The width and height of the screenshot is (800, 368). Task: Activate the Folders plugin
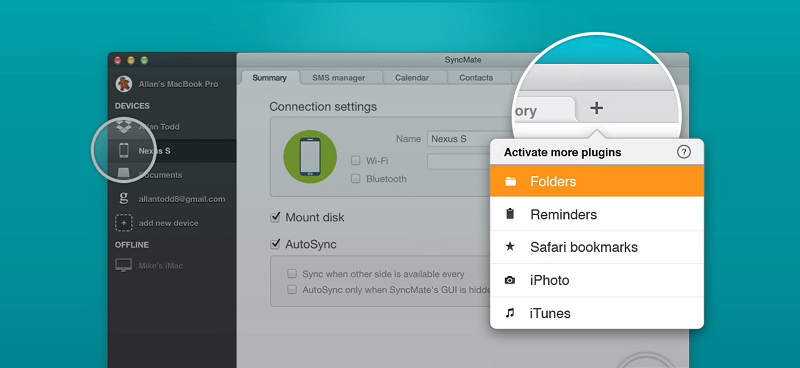(597, 181)
